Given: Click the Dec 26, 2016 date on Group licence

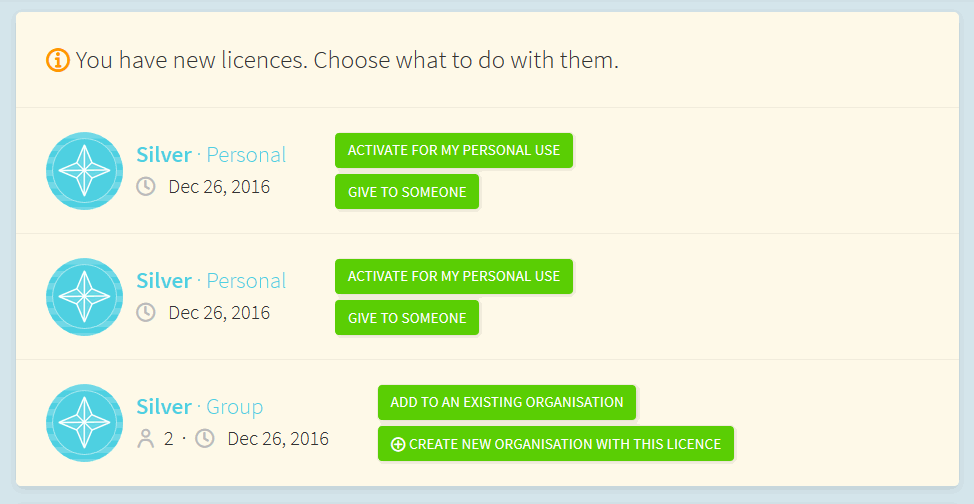Looking at the screenshot, I should click(x=278, y=439).
